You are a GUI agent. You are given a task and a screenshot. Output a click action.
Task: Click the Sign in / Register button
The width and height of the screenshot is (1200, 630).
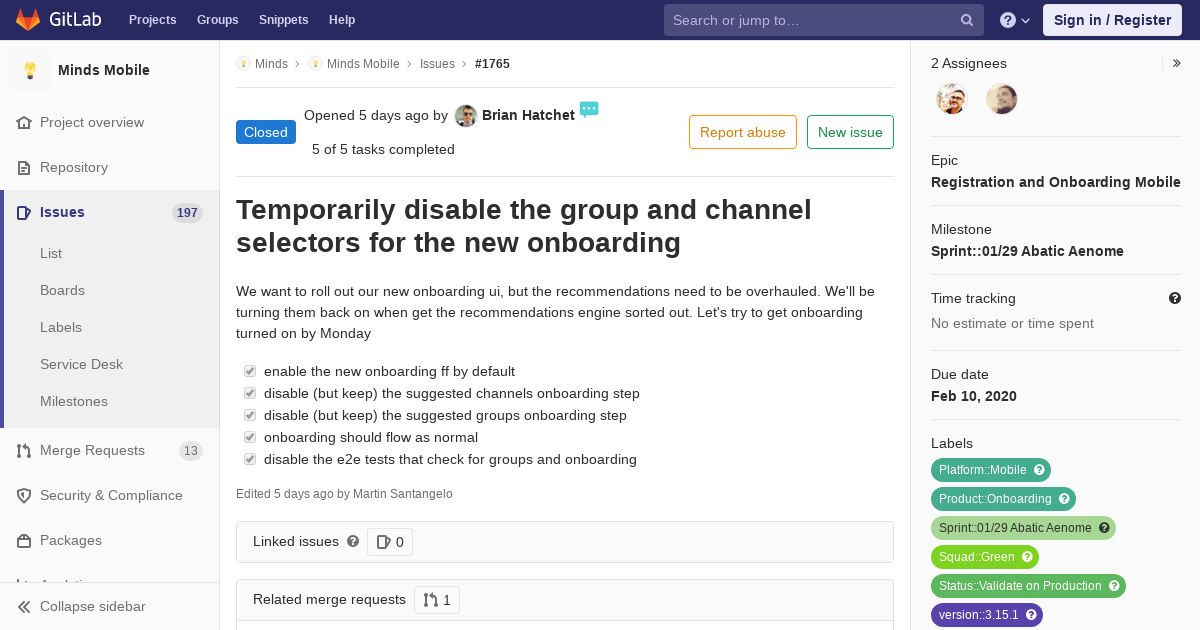click(1112, 20)
